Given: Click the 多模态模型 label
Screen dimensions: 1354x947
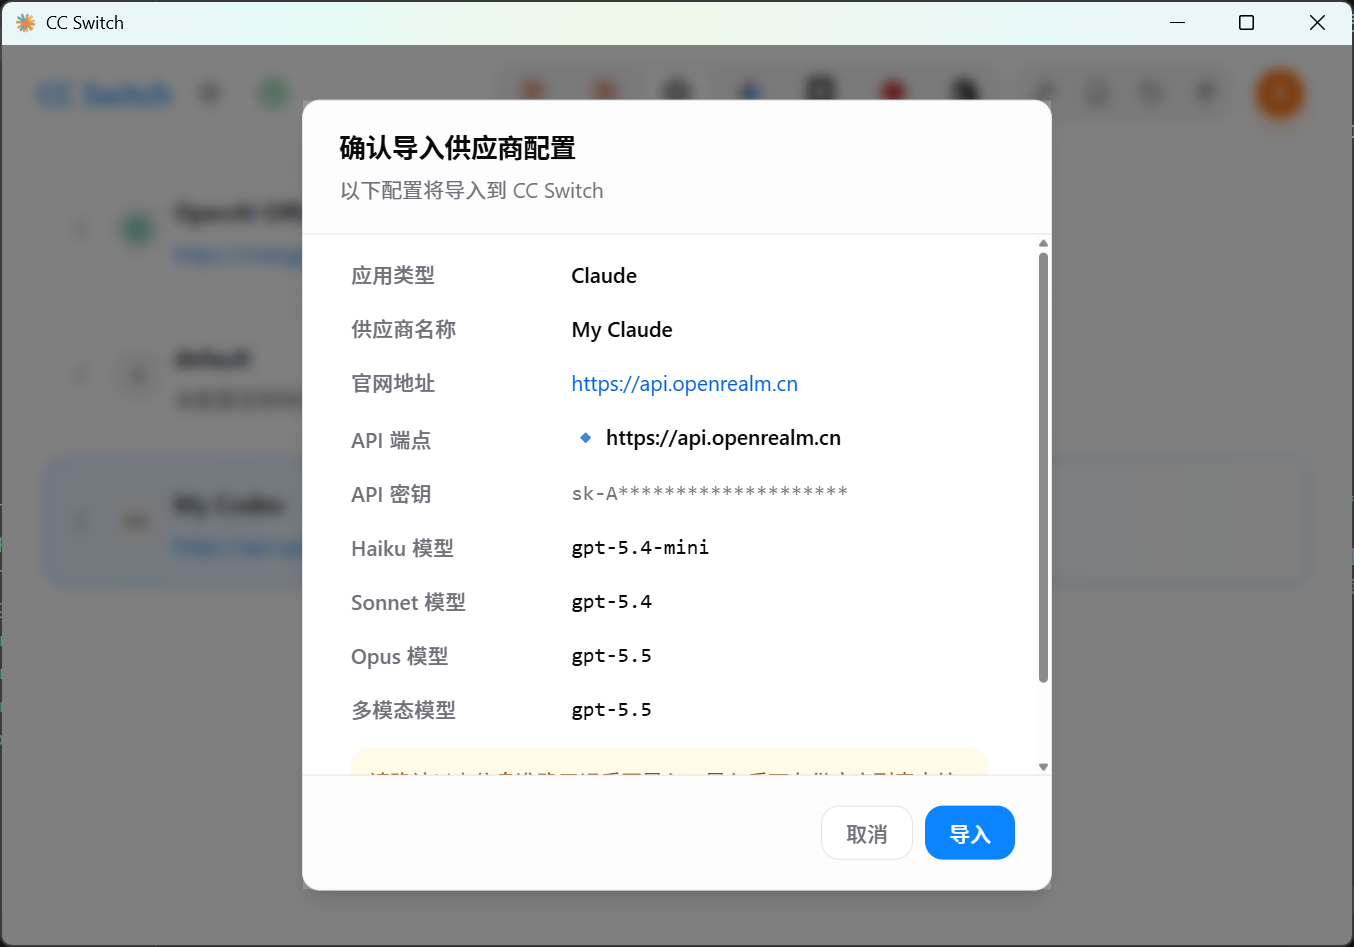Looking at the screenshot, I should tap(403, 710).
